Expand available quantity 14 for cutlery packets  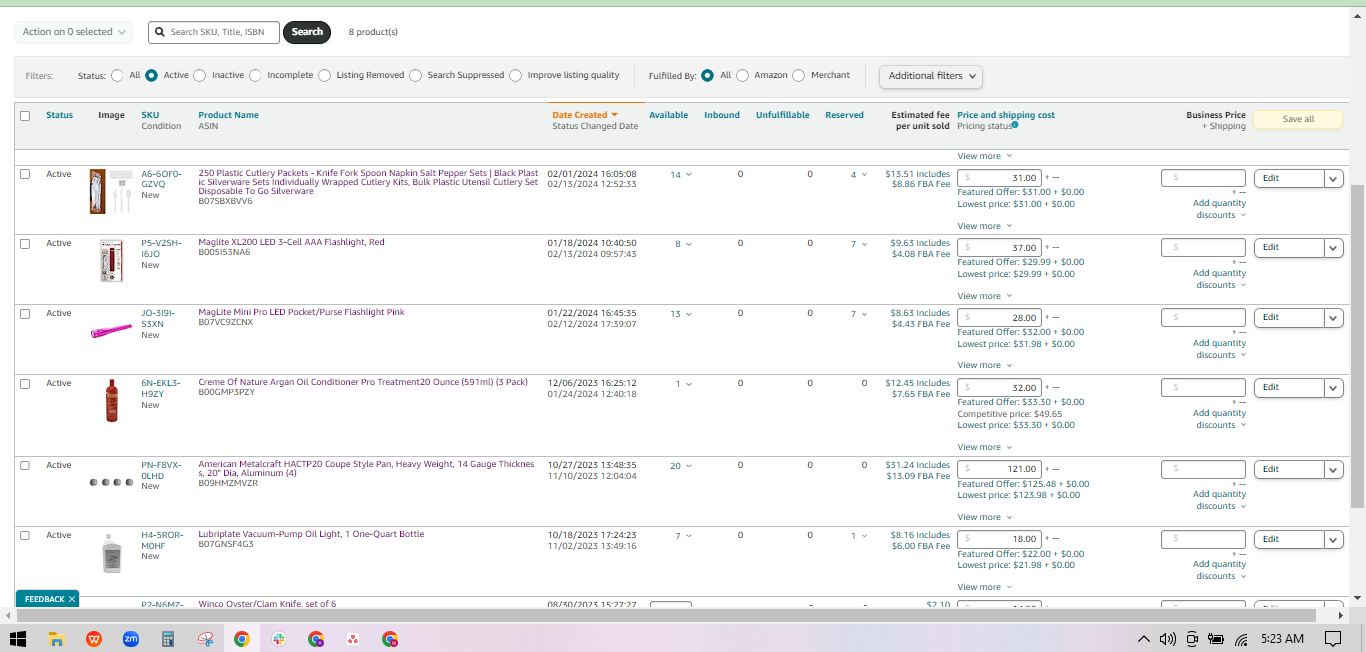(681, 175)
